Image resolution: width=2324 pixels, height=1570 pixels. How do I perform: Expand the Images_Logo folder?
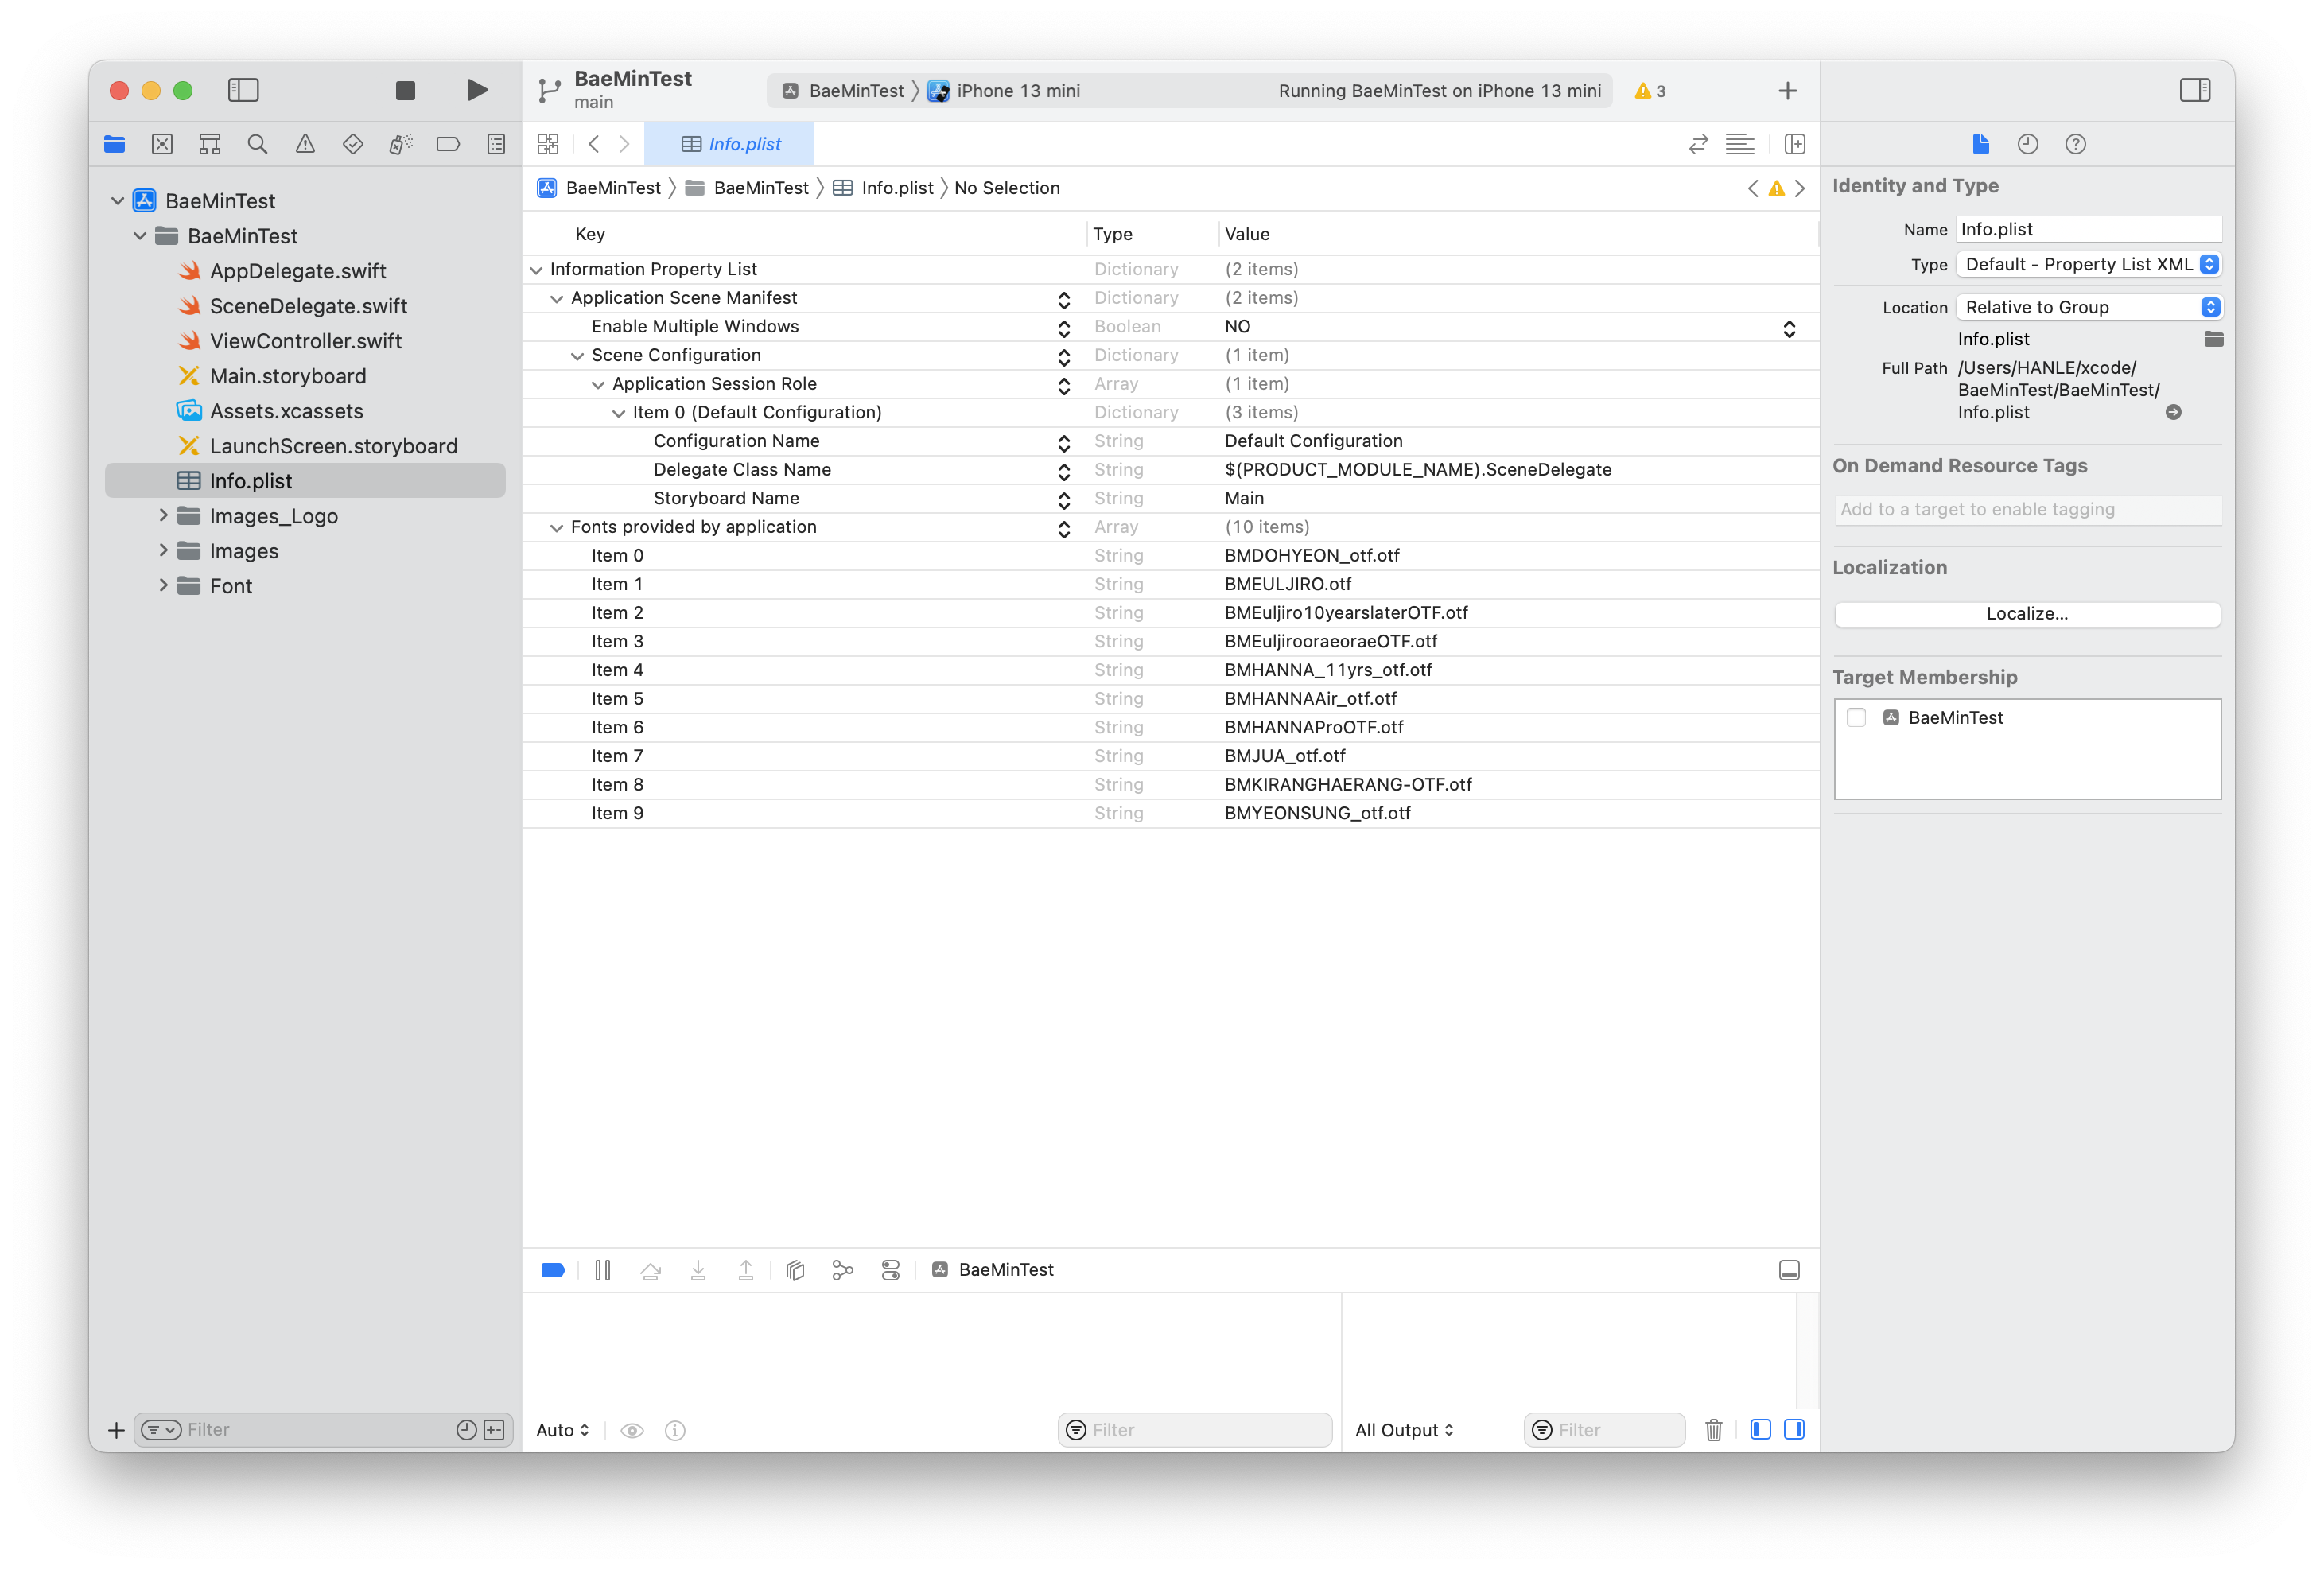click(163, 516)
